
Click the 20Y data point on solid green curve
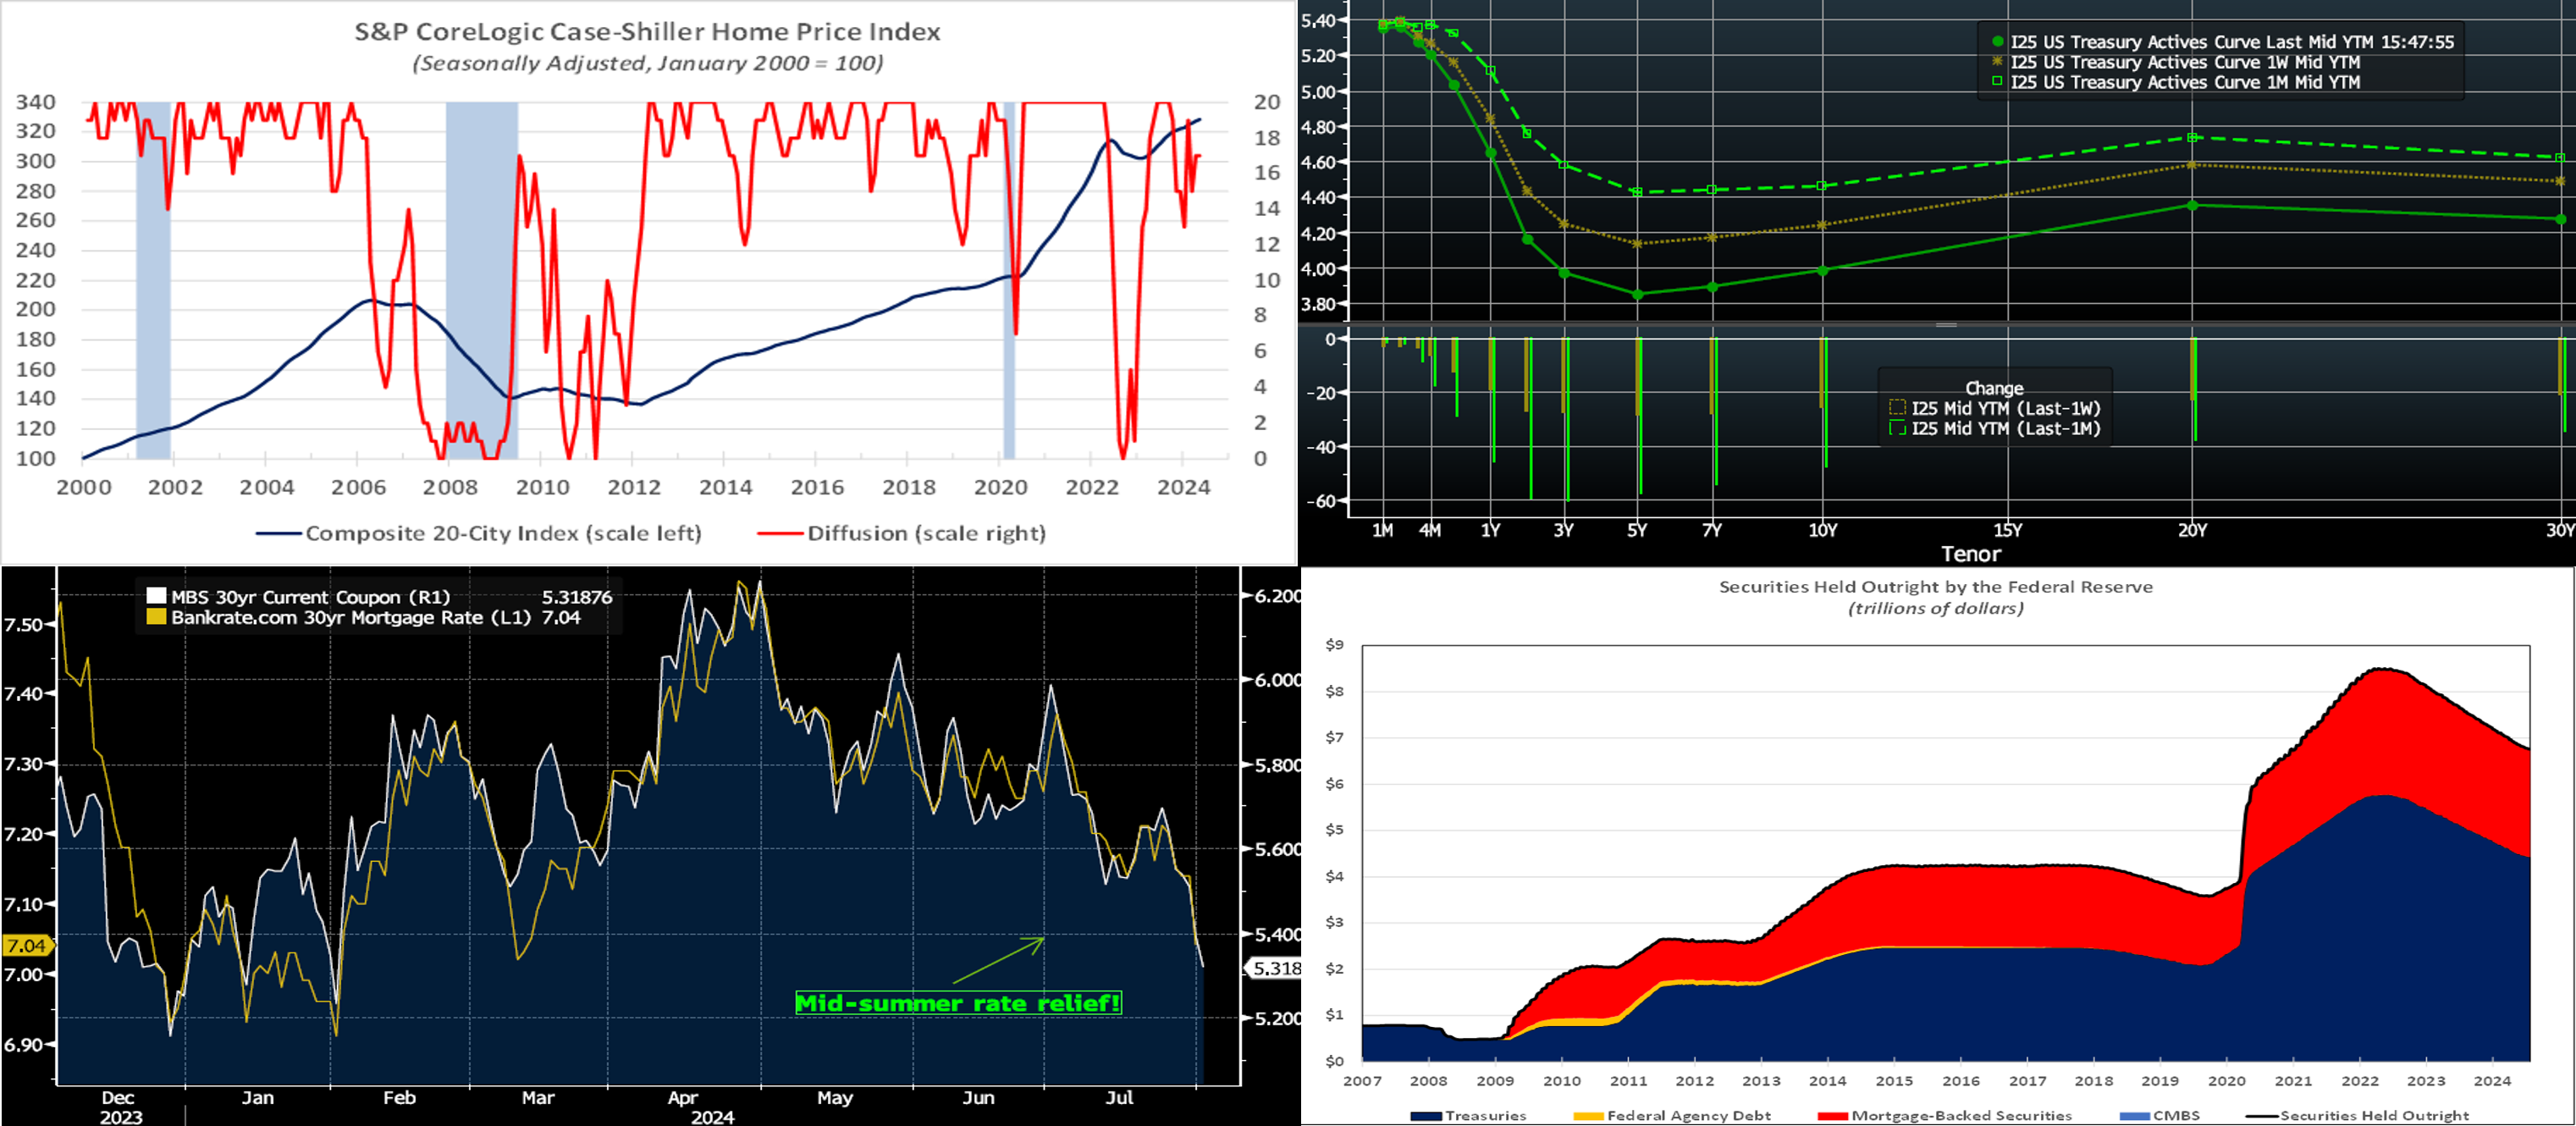coord(2192,205)
